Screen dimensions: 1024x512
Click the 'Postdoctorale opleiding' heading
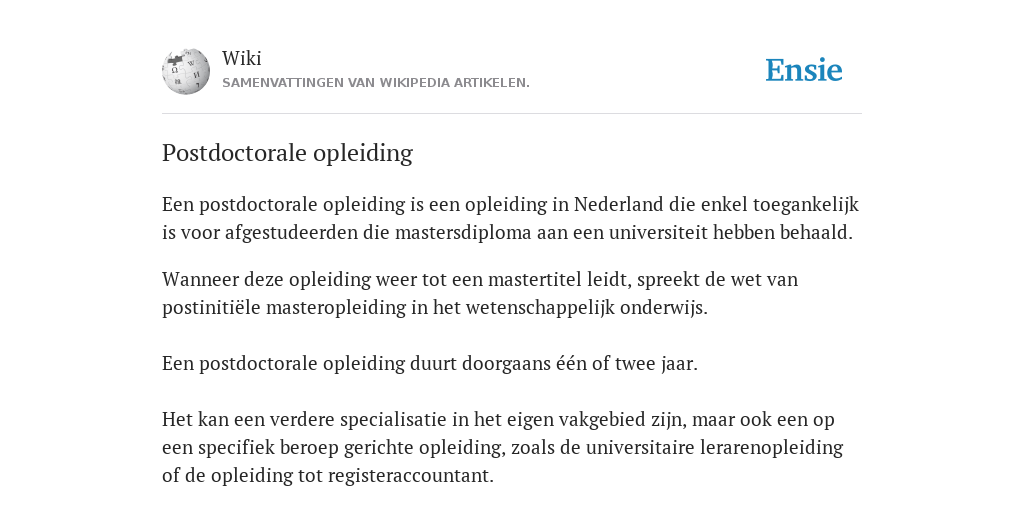(287, 153)
